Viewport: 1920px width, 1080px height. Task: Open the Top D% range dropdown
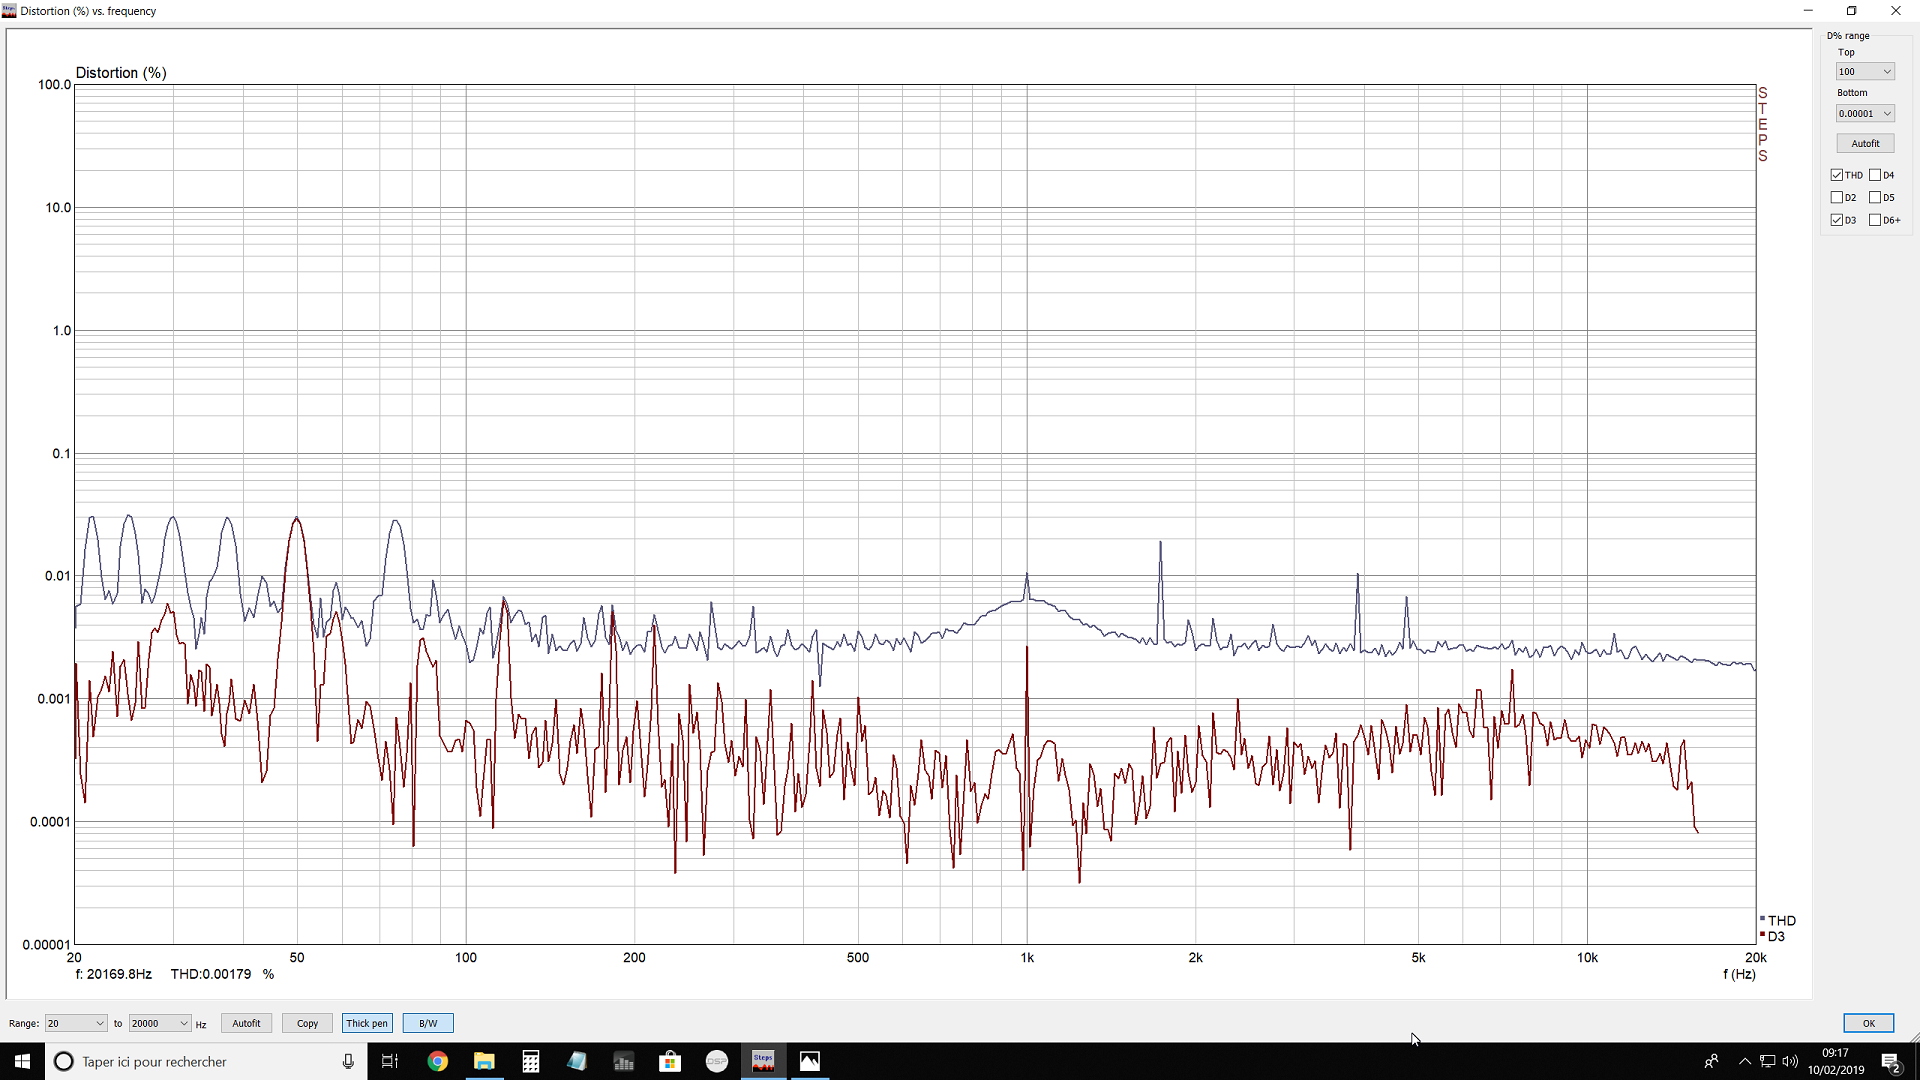click(x=1865, y=71)
